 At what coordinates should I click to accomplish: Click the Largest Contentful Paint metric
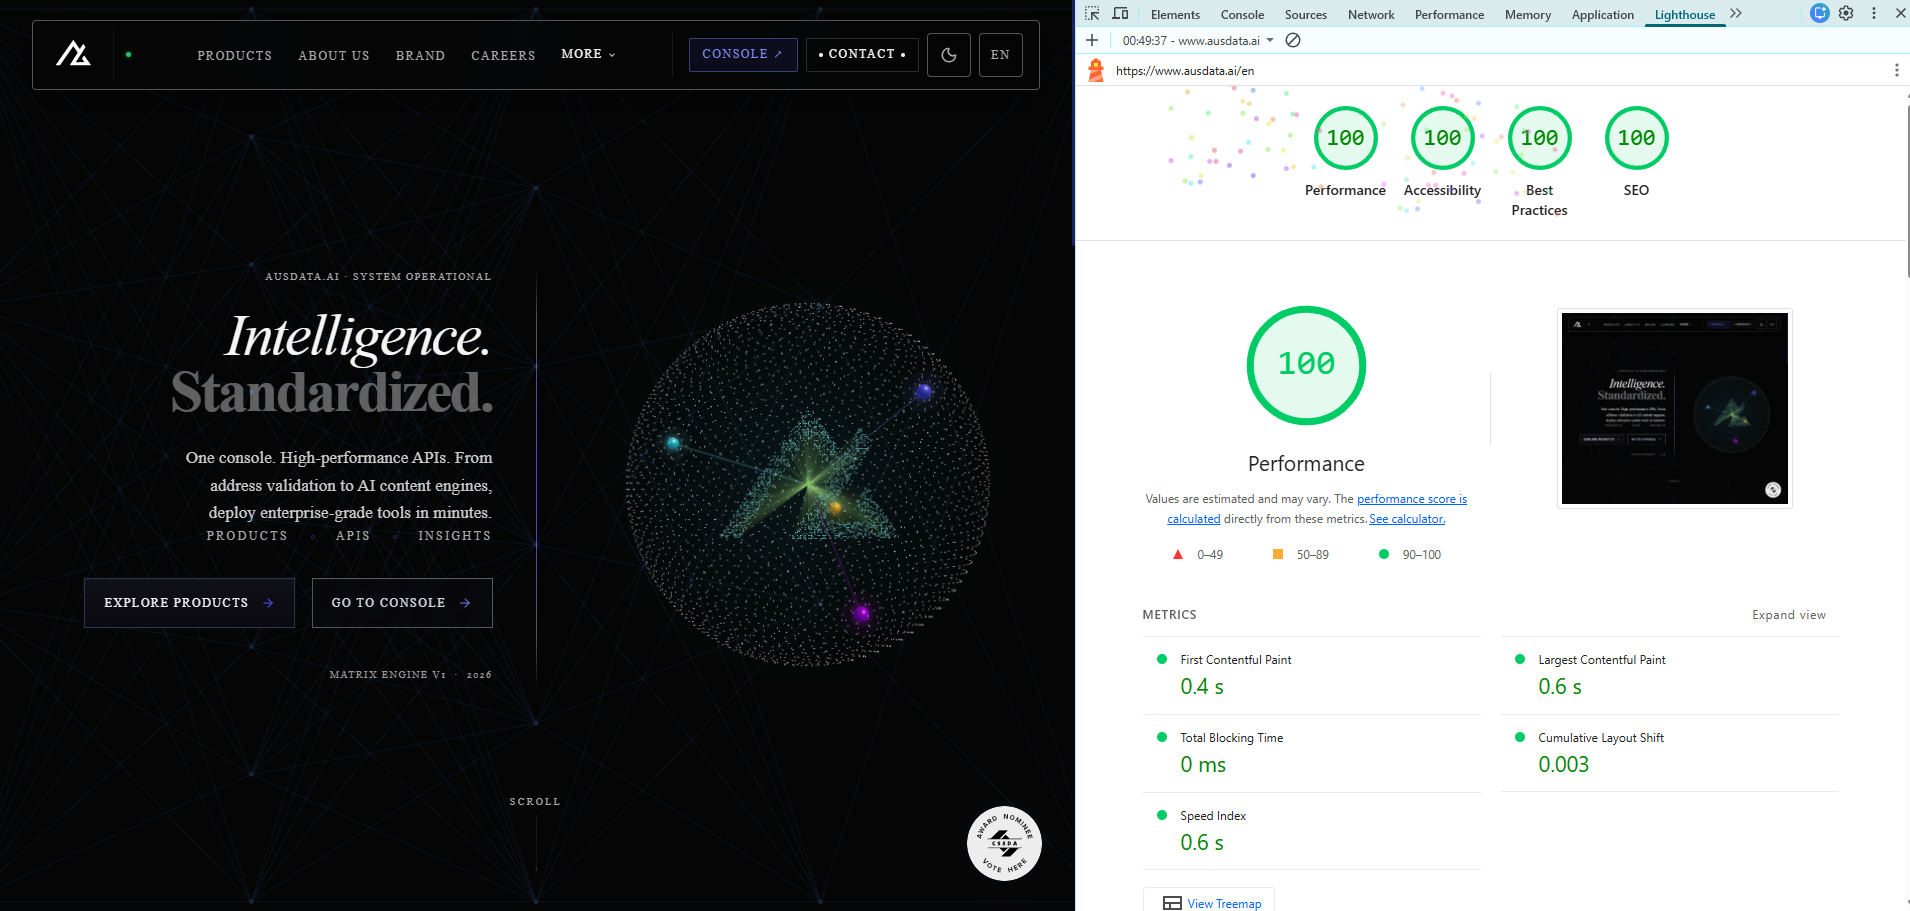[1669, 675]
